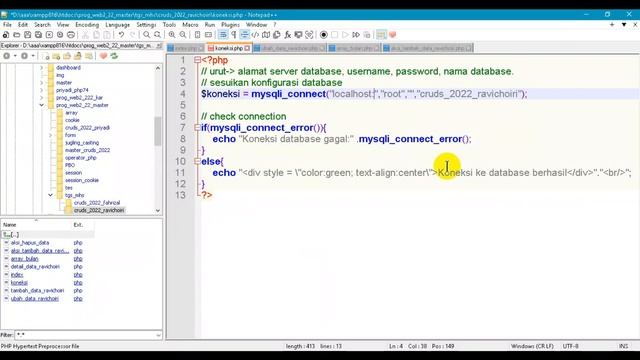Image resolution: width=640 pixels, height=360 pixels.
Task: Click Explorer panel green refresh icon
Action: point(114,56)
